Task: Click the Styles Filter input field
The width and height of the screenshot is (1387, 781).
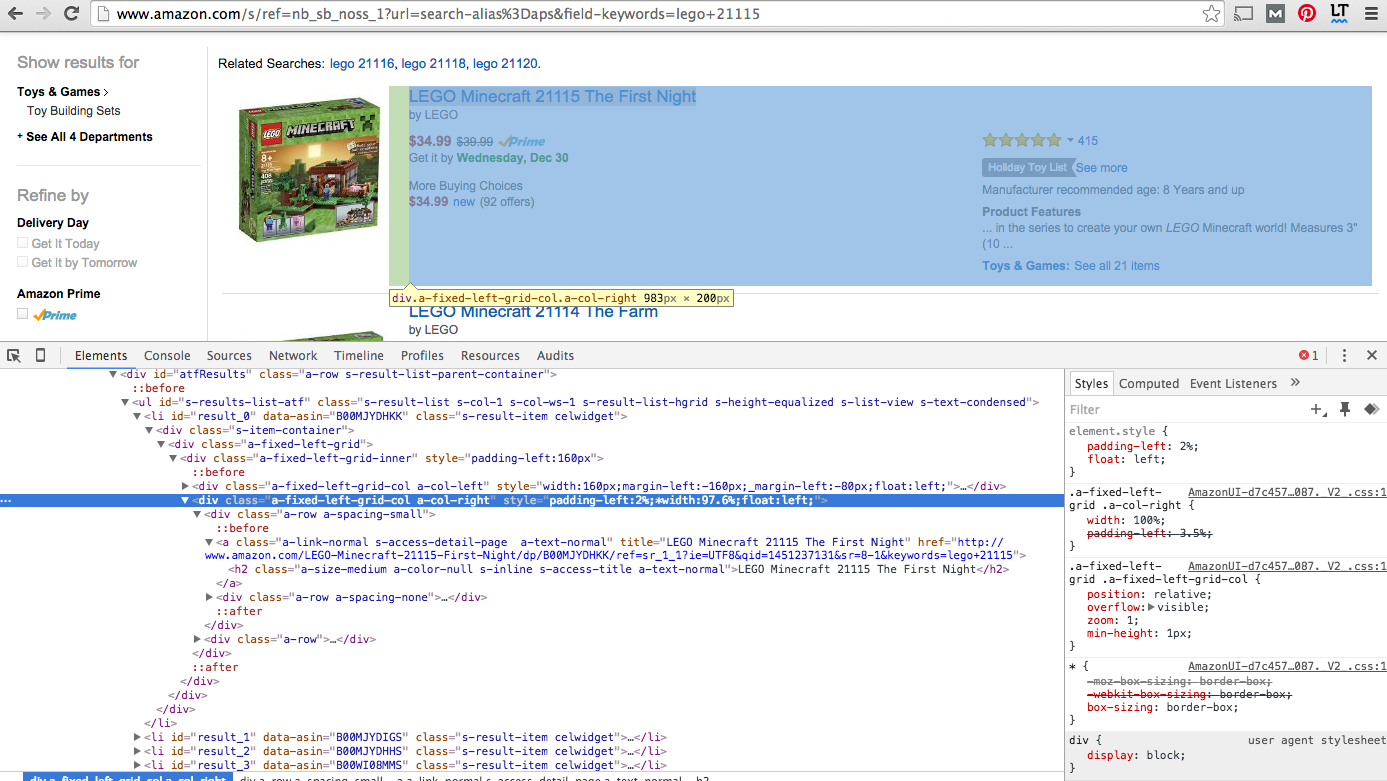Action: click(1185, 409)
